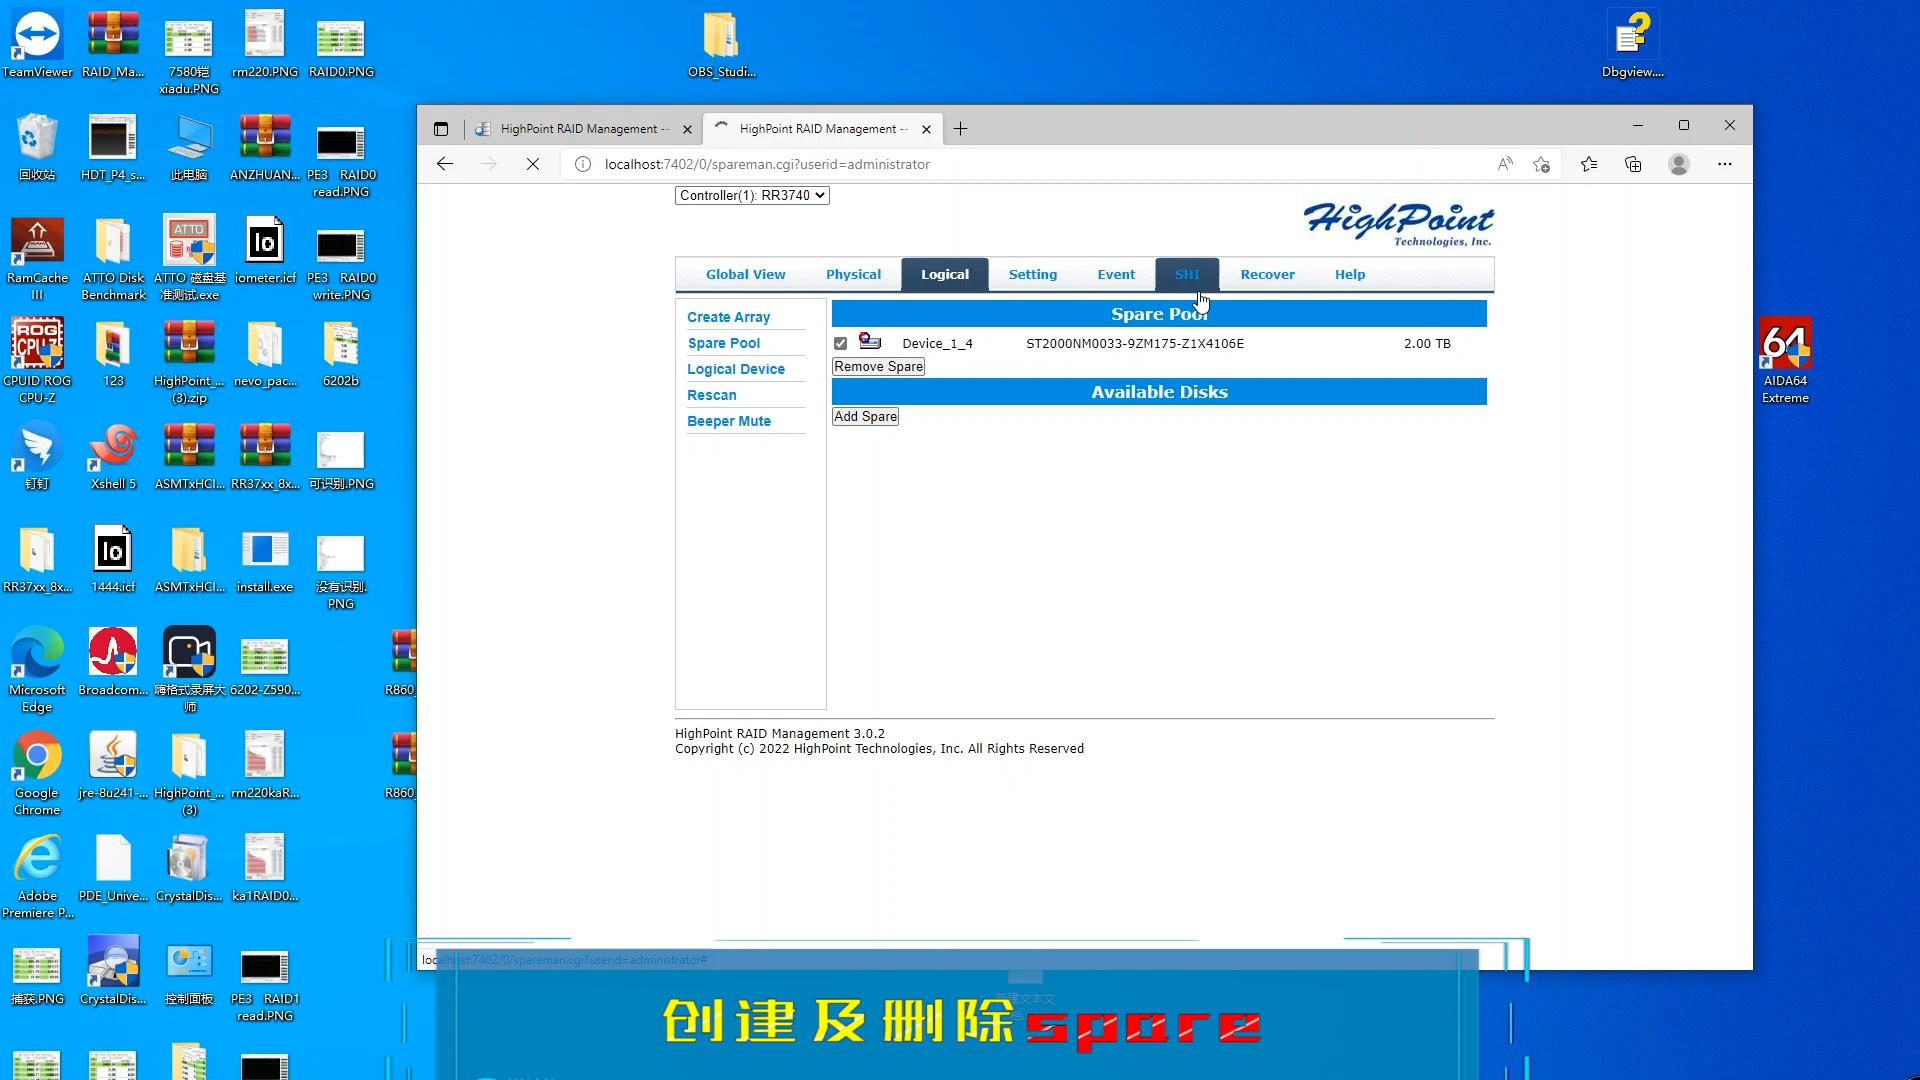
Task: Select the RAID_Ma archive icon
Action: point(113,45)
